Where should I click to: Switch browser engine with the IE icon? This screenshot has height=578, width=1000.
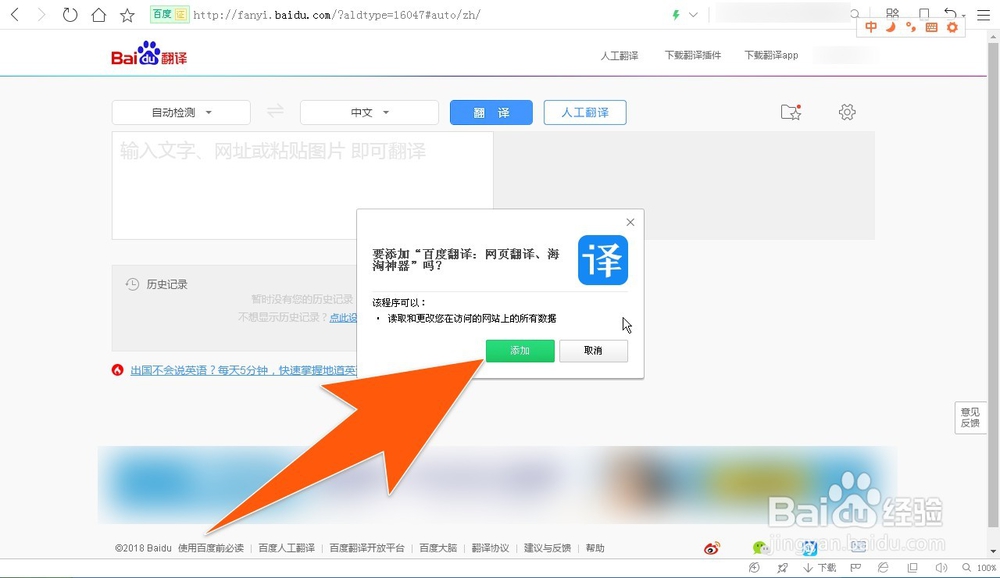point(883,568)
